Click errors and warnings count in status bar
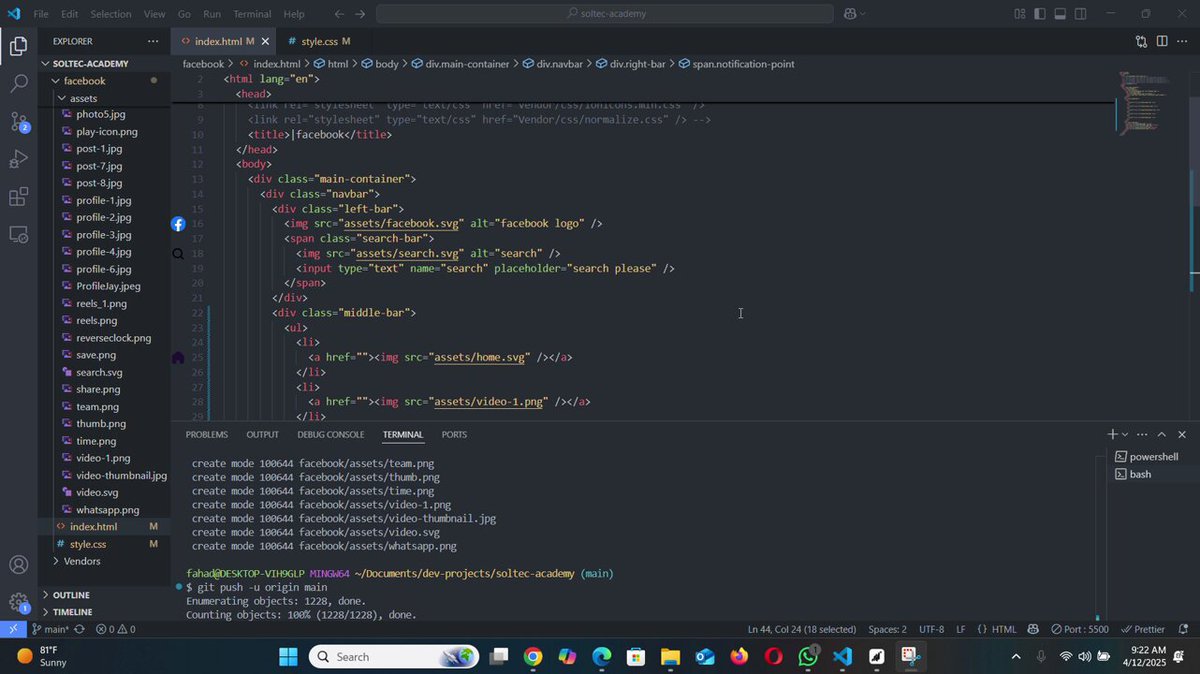1200x674 pixels. coord(116,629)
